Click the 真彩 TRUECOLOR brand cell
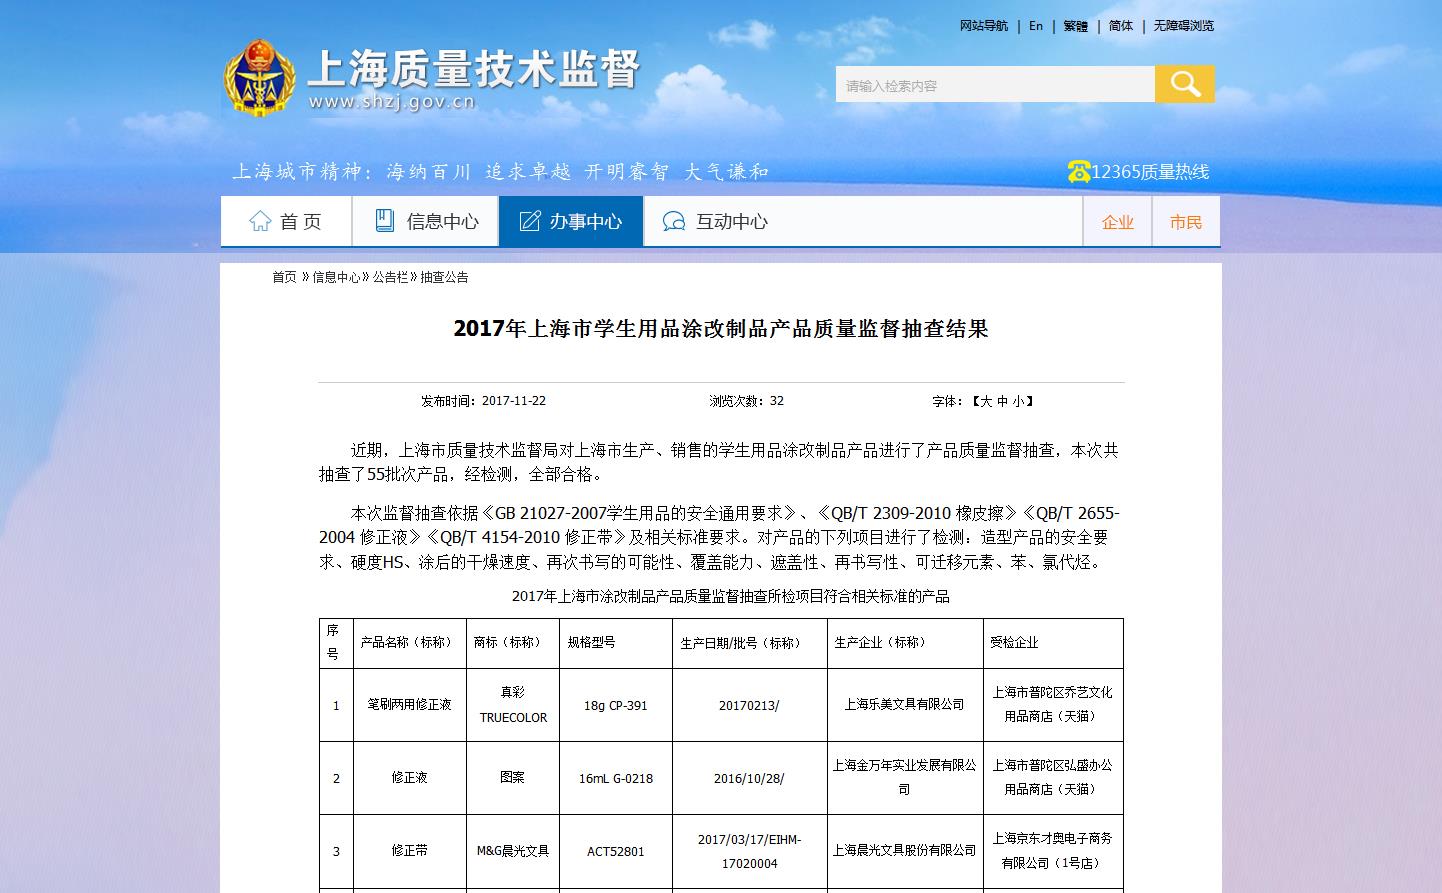Image resolution: width=1442 pixels, height=893 pixels. (x=513, y=704)
